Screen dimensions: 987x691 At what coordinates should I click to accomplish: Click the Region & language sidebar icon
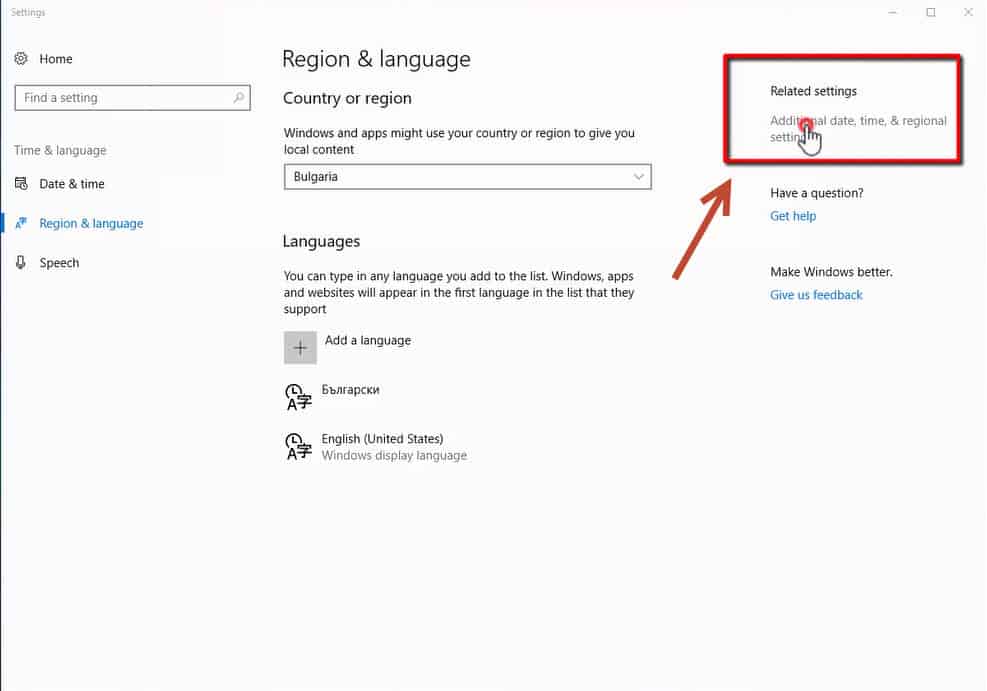pyautogui.click(x=21, y=223)
